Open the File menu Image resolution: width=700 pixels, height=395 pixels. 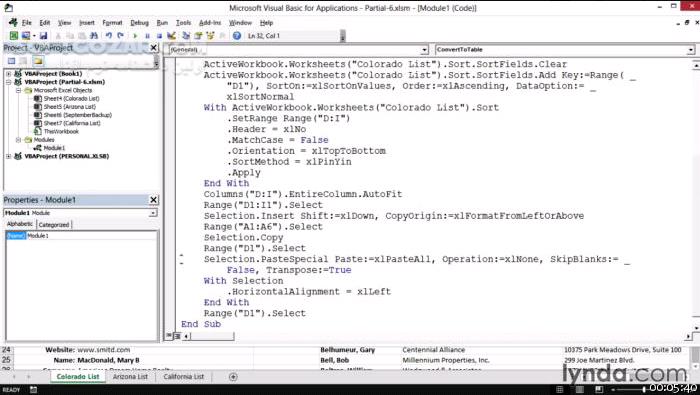pyautogui.click(x=27, y=23)
